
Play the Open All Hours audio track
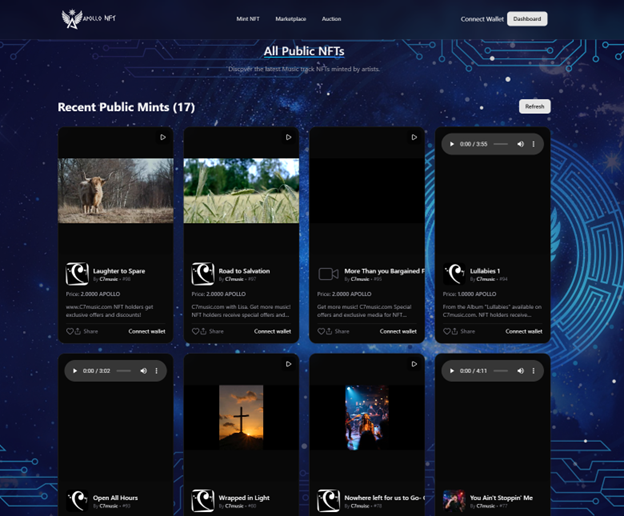[75, 371]
